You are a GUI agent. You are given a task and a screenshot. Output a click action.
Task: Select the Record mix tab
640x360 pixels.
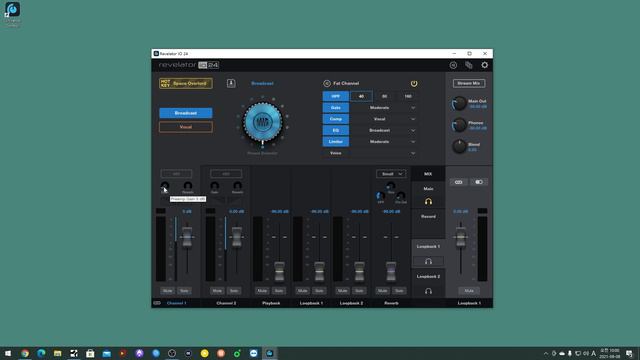pos(428,217)
